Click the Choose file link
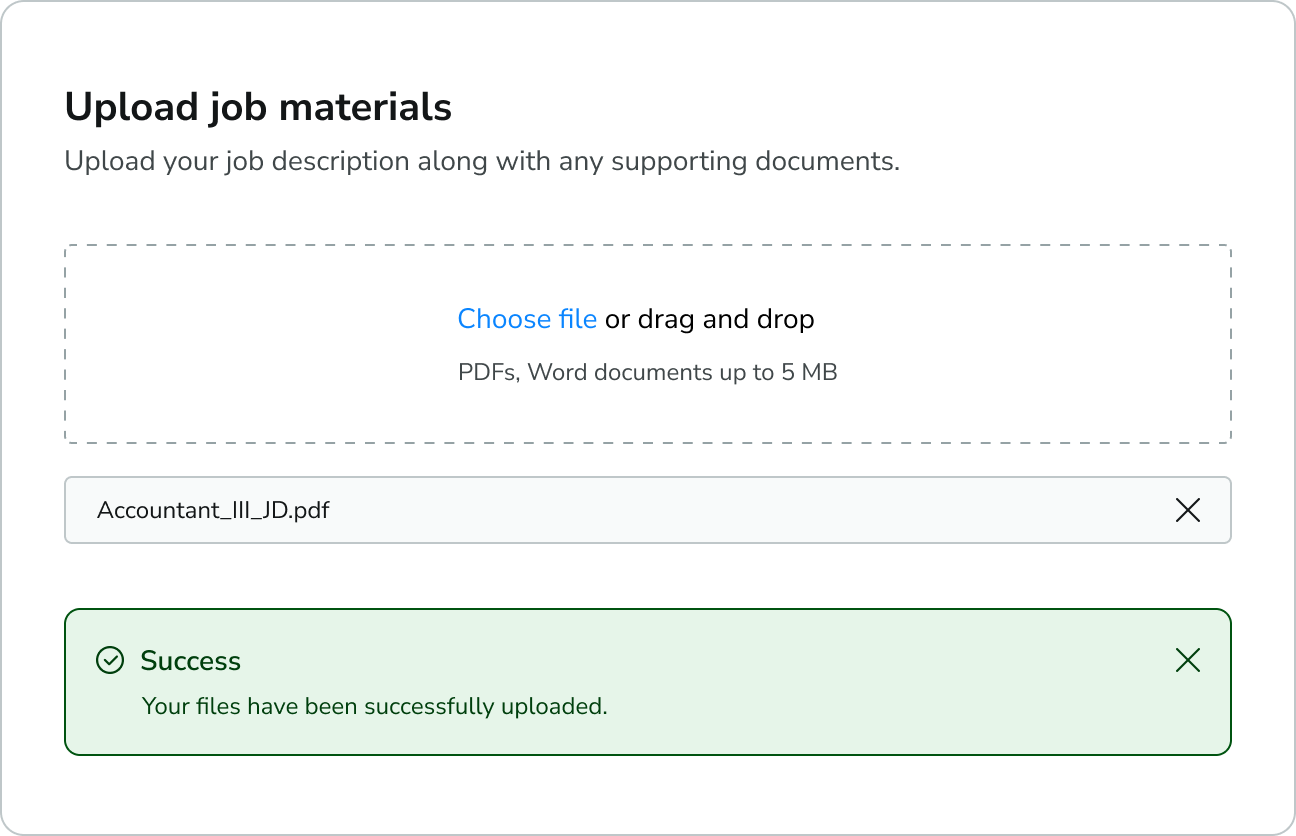Image resolution: width=1296 pixels, height=836 pixels. coord(527,319)
